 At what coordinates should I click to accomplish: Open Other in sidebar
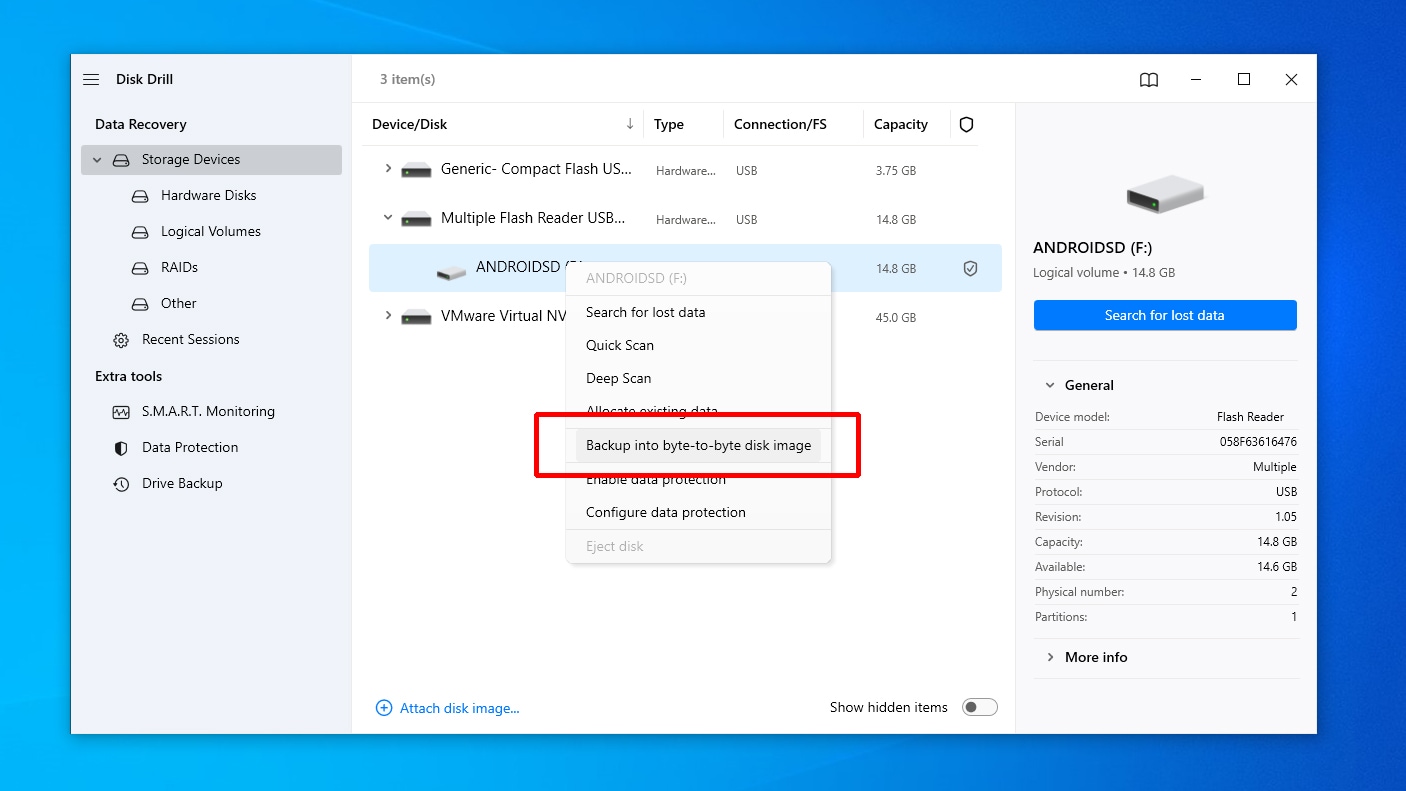click(179, 304)
